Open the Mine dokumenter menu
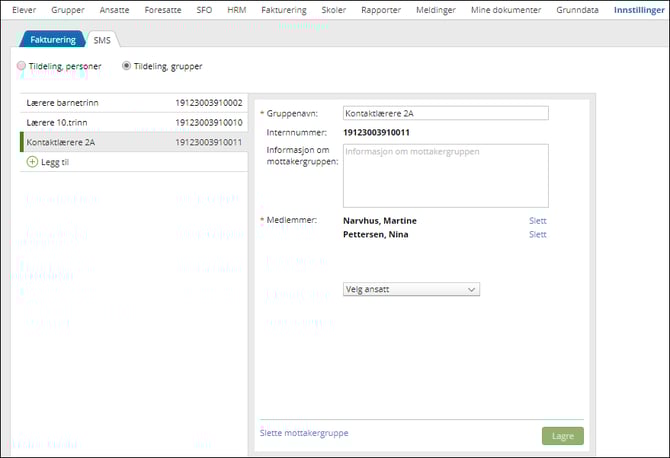This screenshot has width=670, height=458. 505,10
